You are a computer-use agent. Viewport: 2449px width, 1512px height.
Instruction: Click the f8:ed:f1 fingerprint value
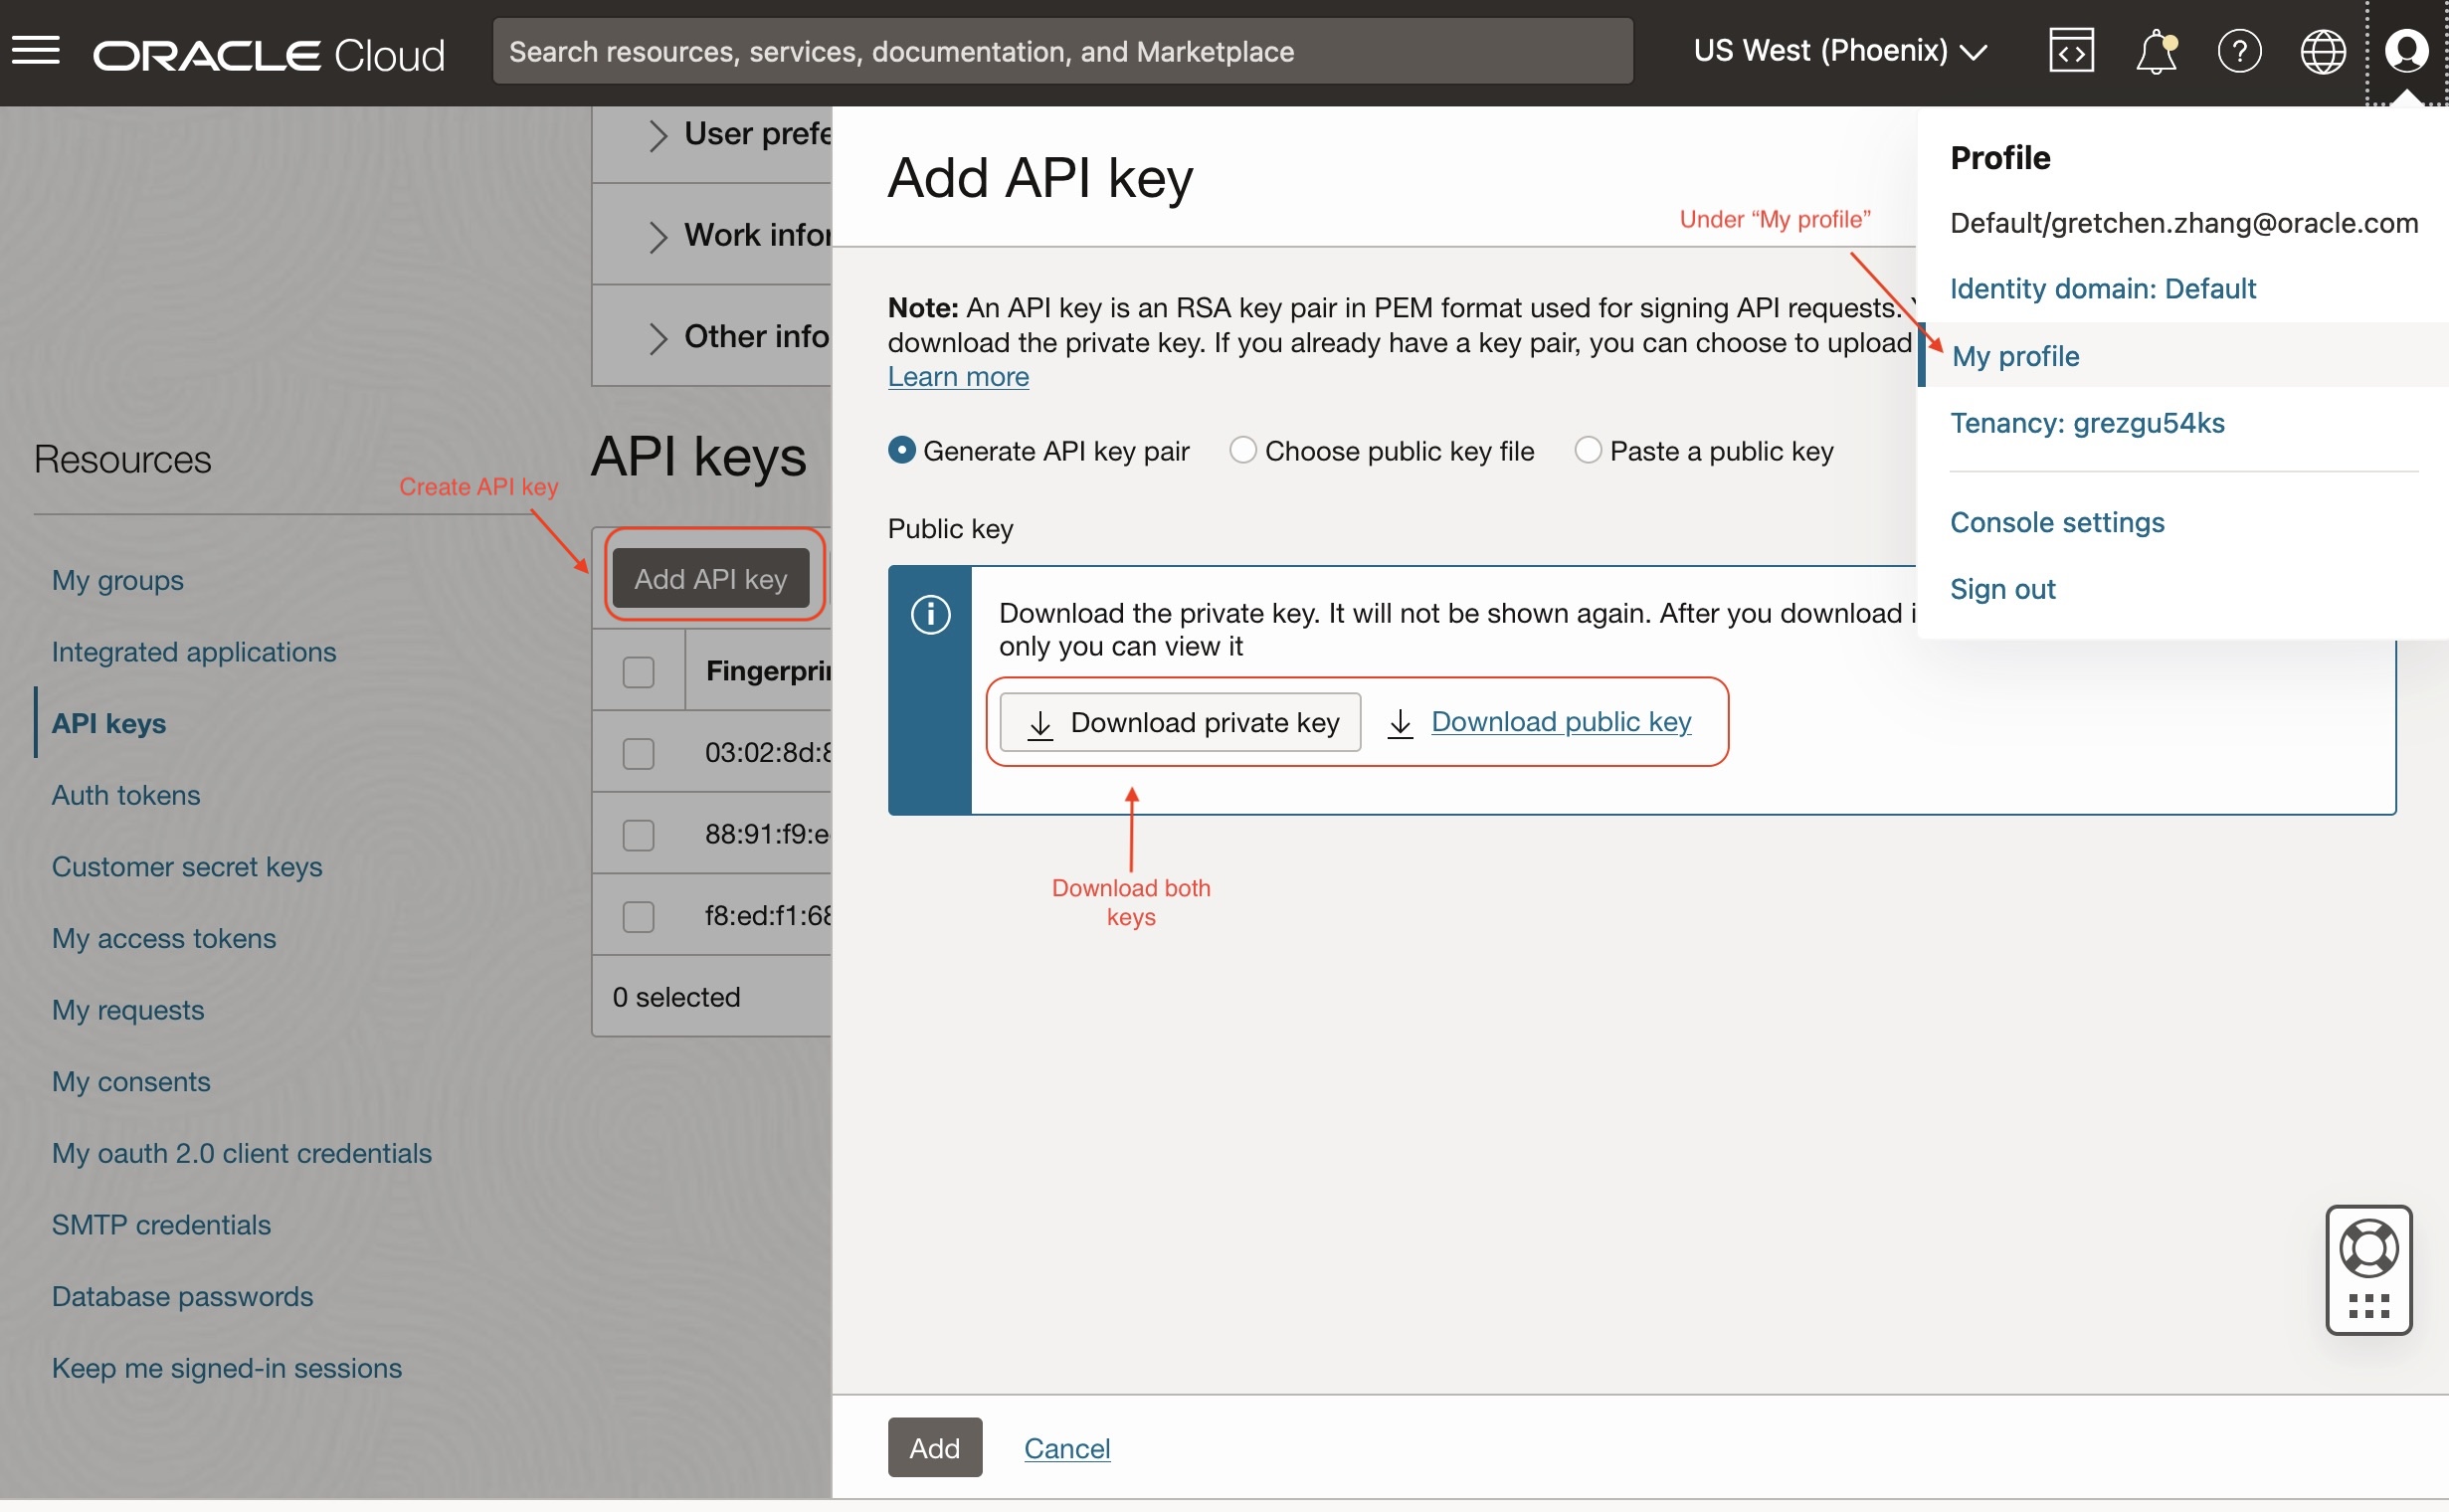[768, 916]
